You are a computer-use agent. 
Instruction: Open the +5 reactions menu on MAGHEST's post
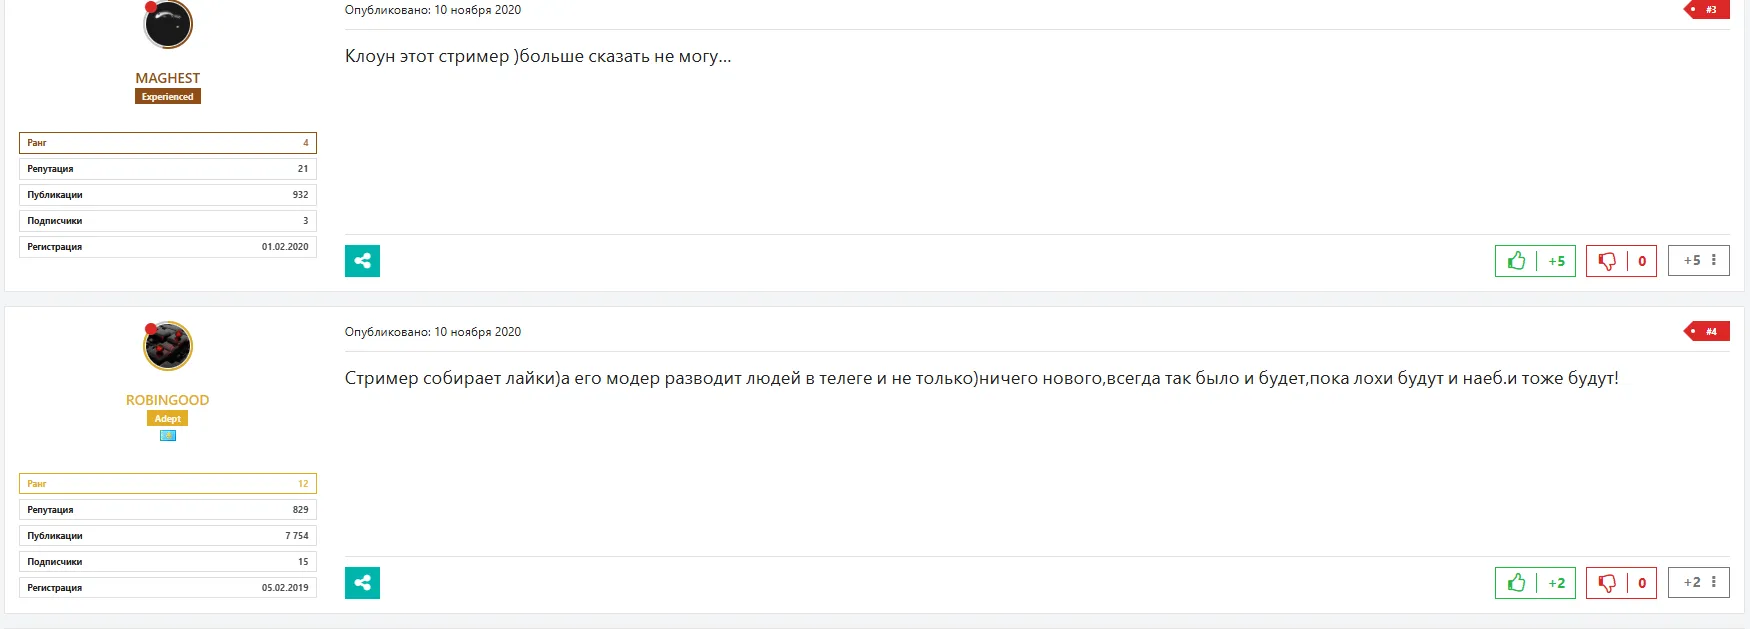click(1699, 260)
